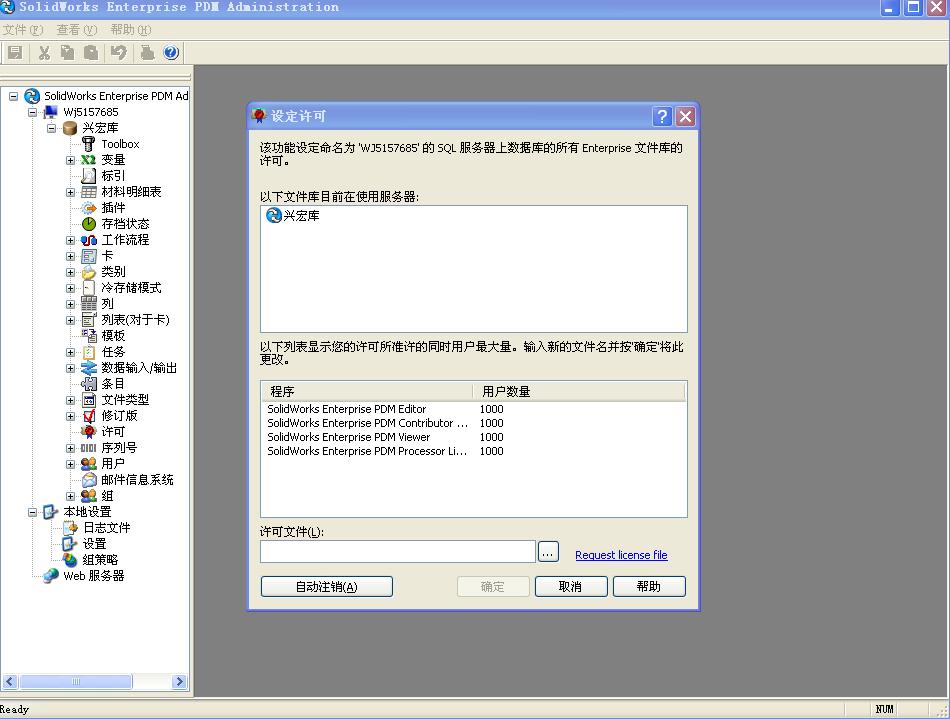Select the 材料明细表 BOM icon
950x719 pixels.
click(x=88, y=192)
